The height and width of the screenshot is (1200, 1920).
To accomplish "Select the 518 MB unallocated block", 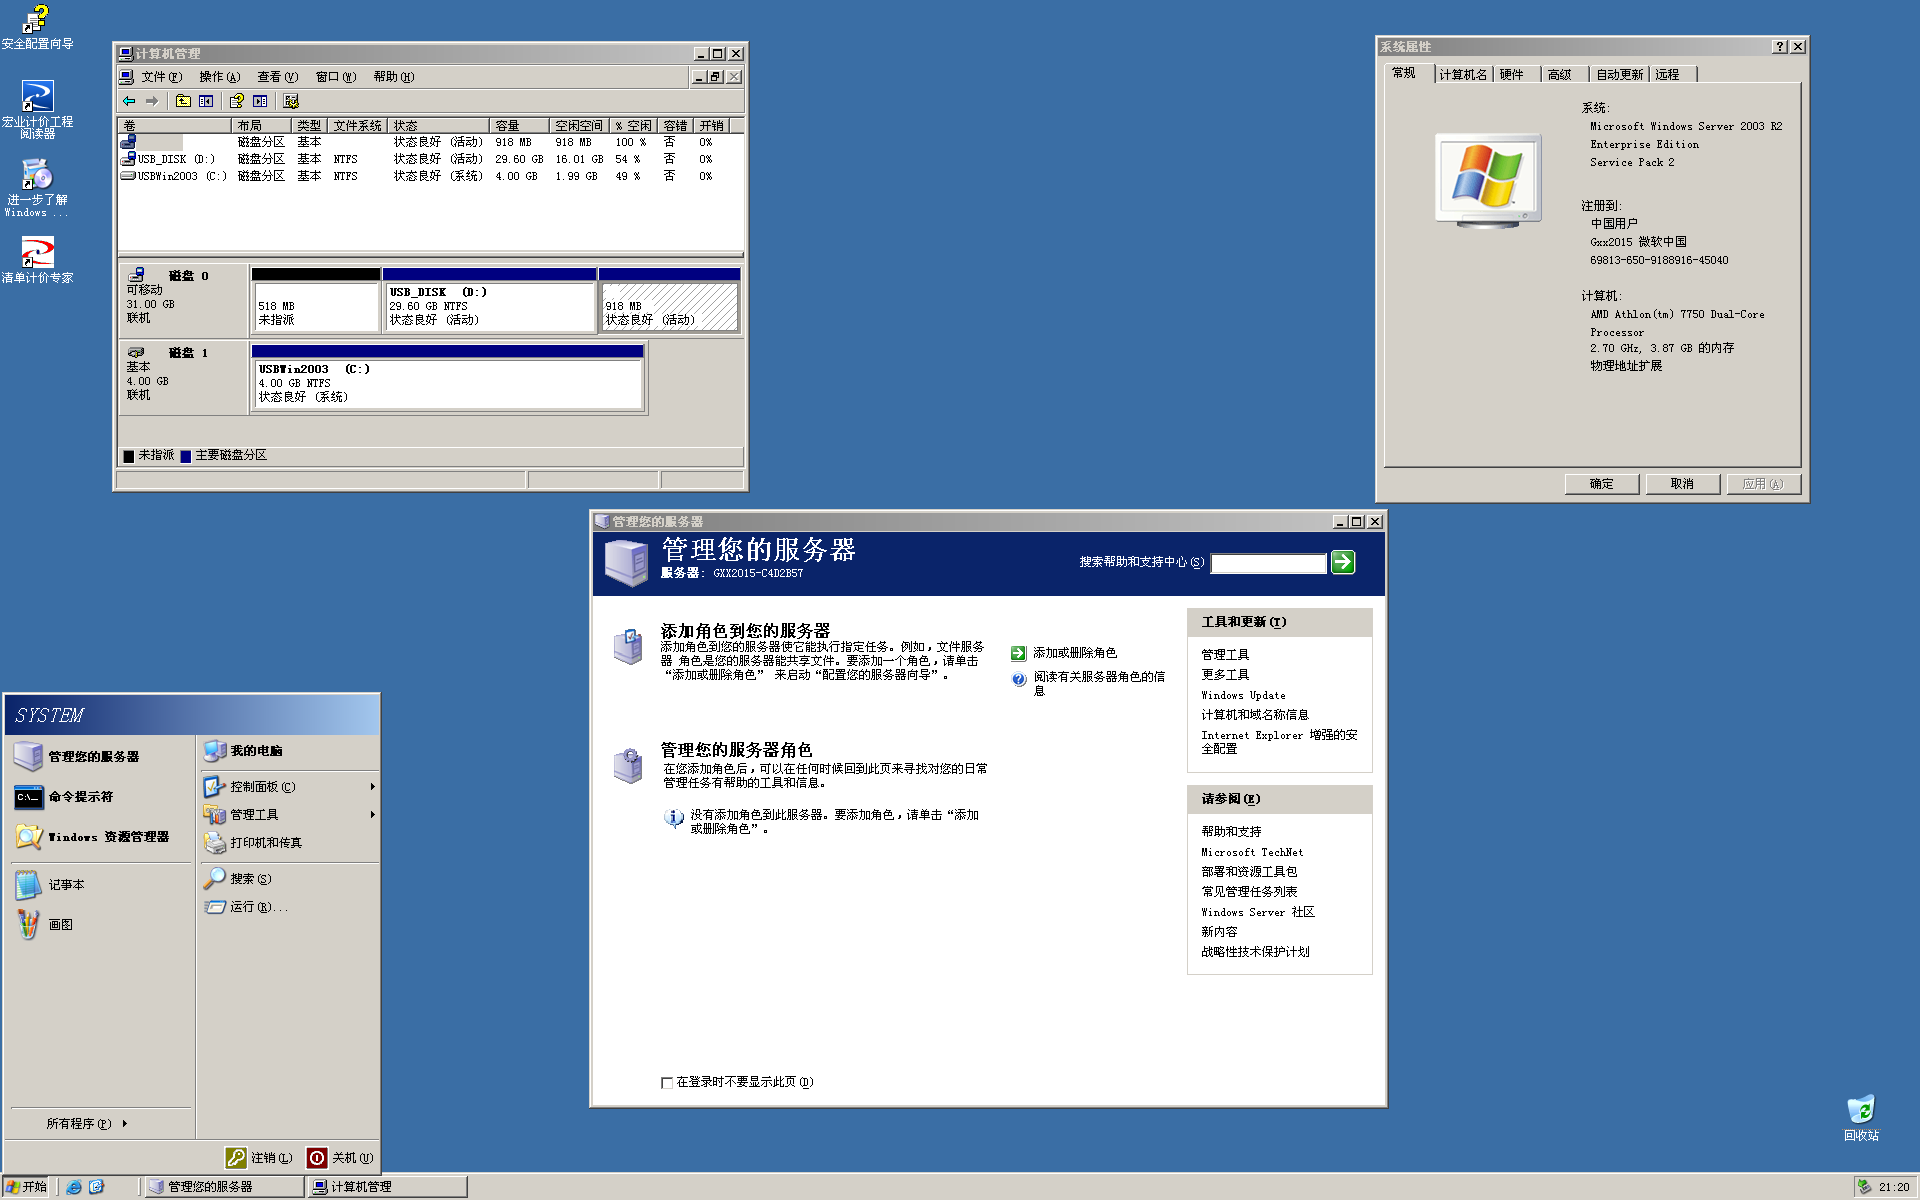I will 315,300.
